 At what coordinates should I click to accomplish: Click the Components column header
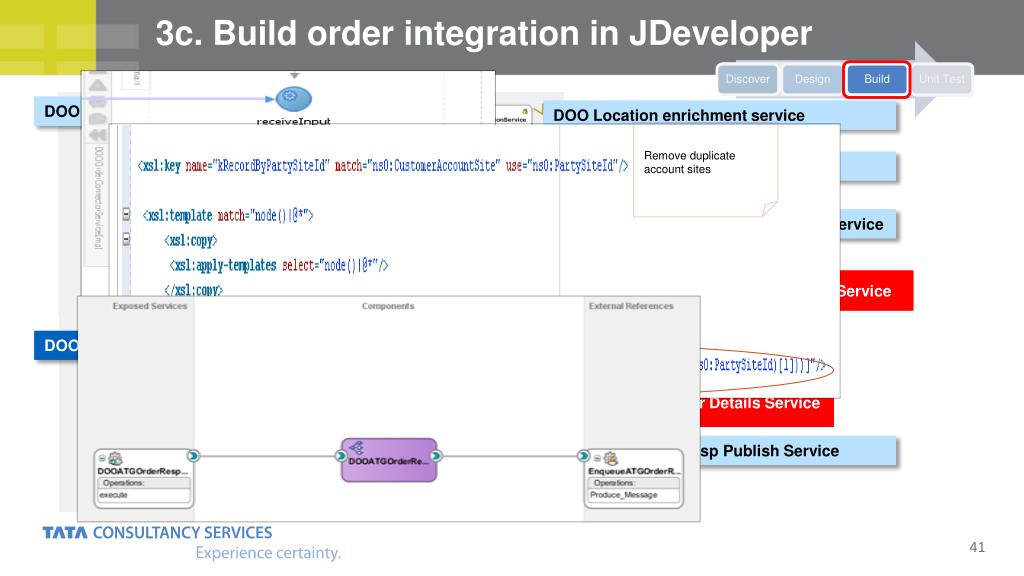pyautogui.click(x=388, y=306)
